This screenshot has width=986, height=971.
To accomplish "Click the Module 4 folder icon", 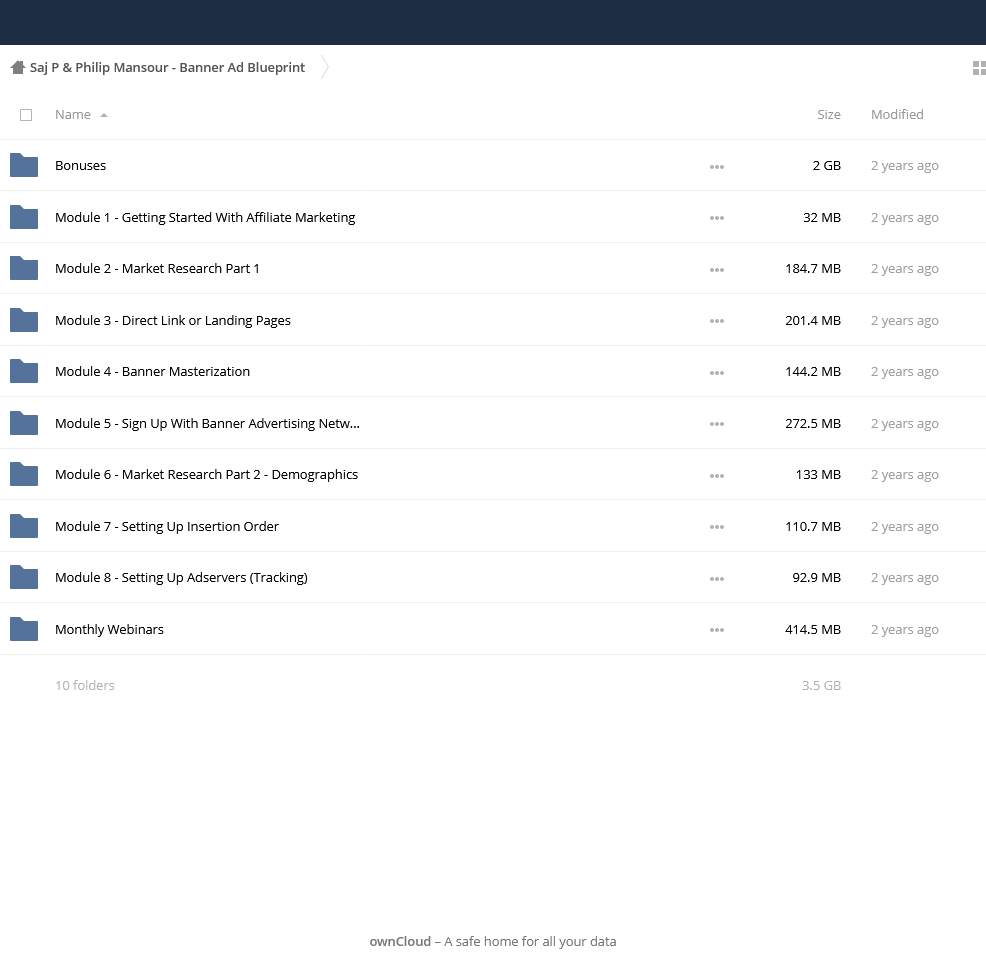I will [24, 372].
